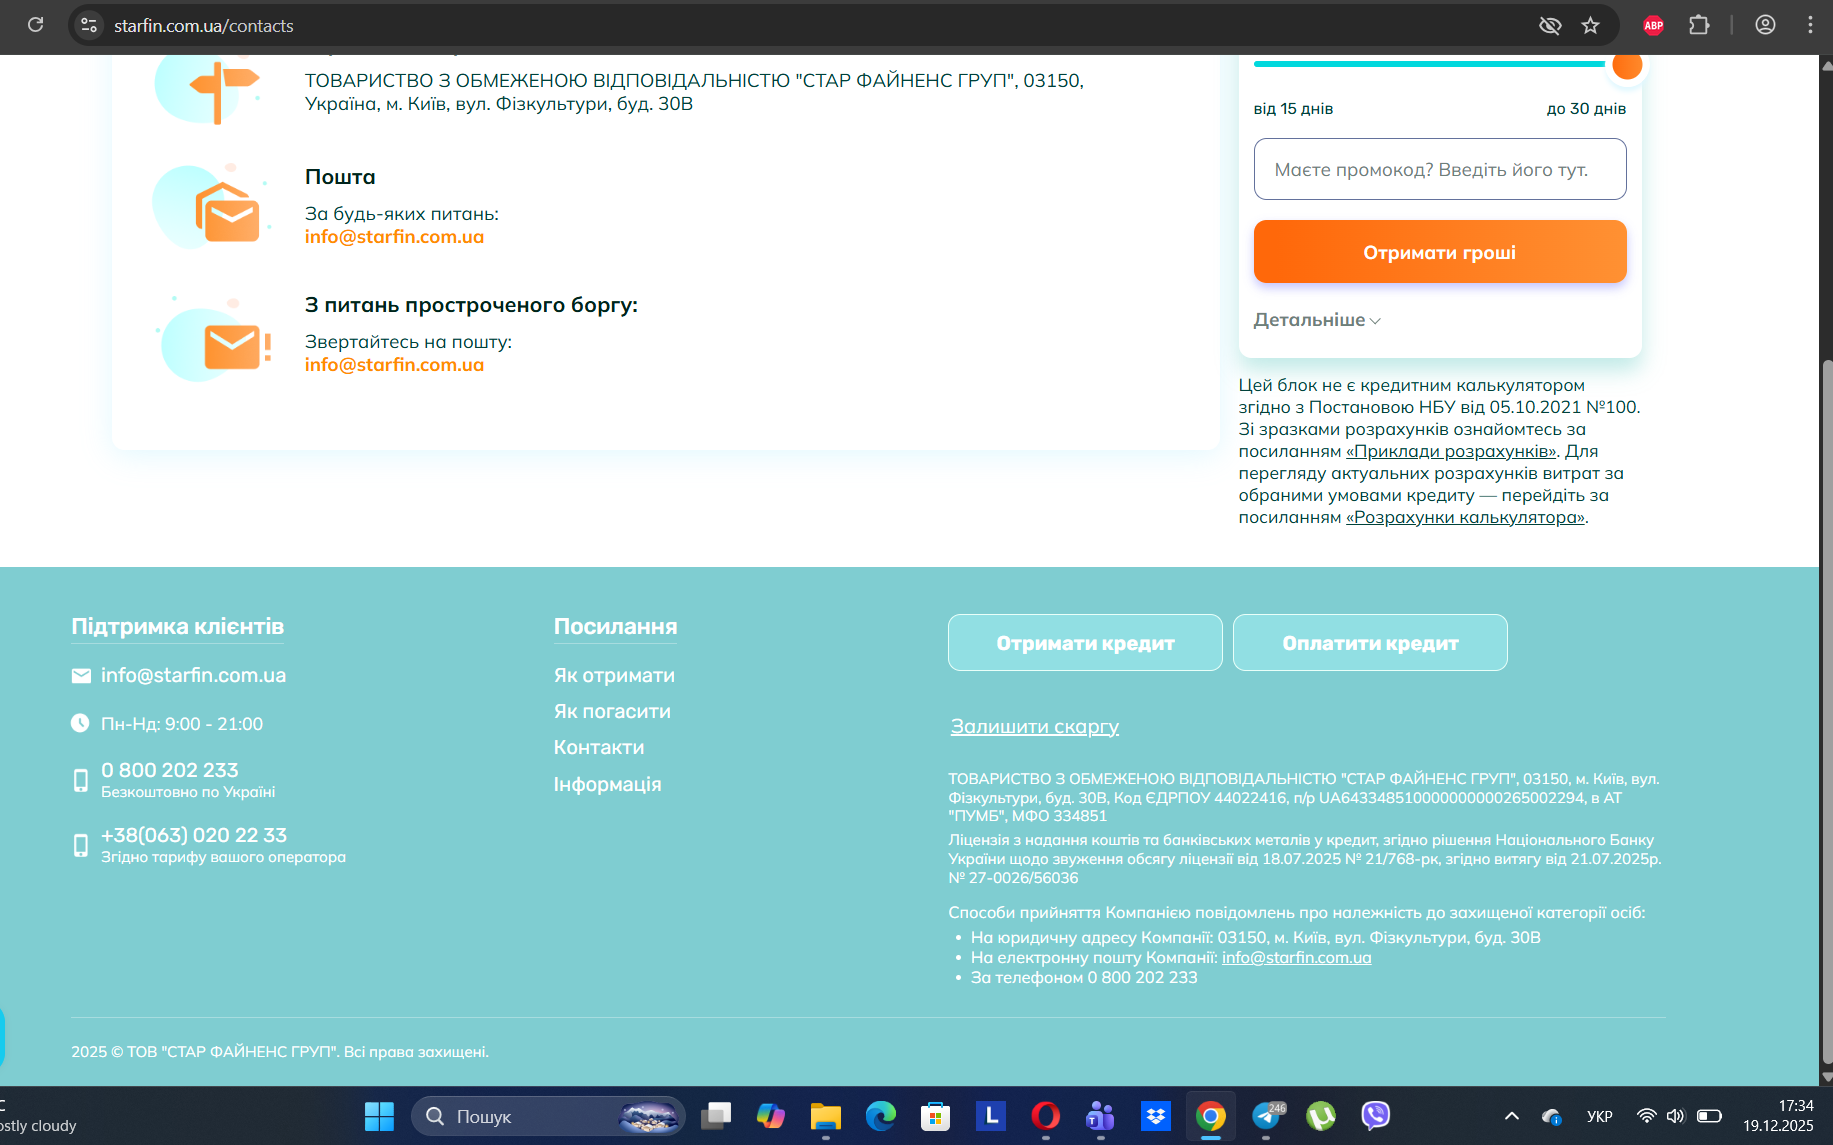Focus the promo code input field

click(1440, 169)
